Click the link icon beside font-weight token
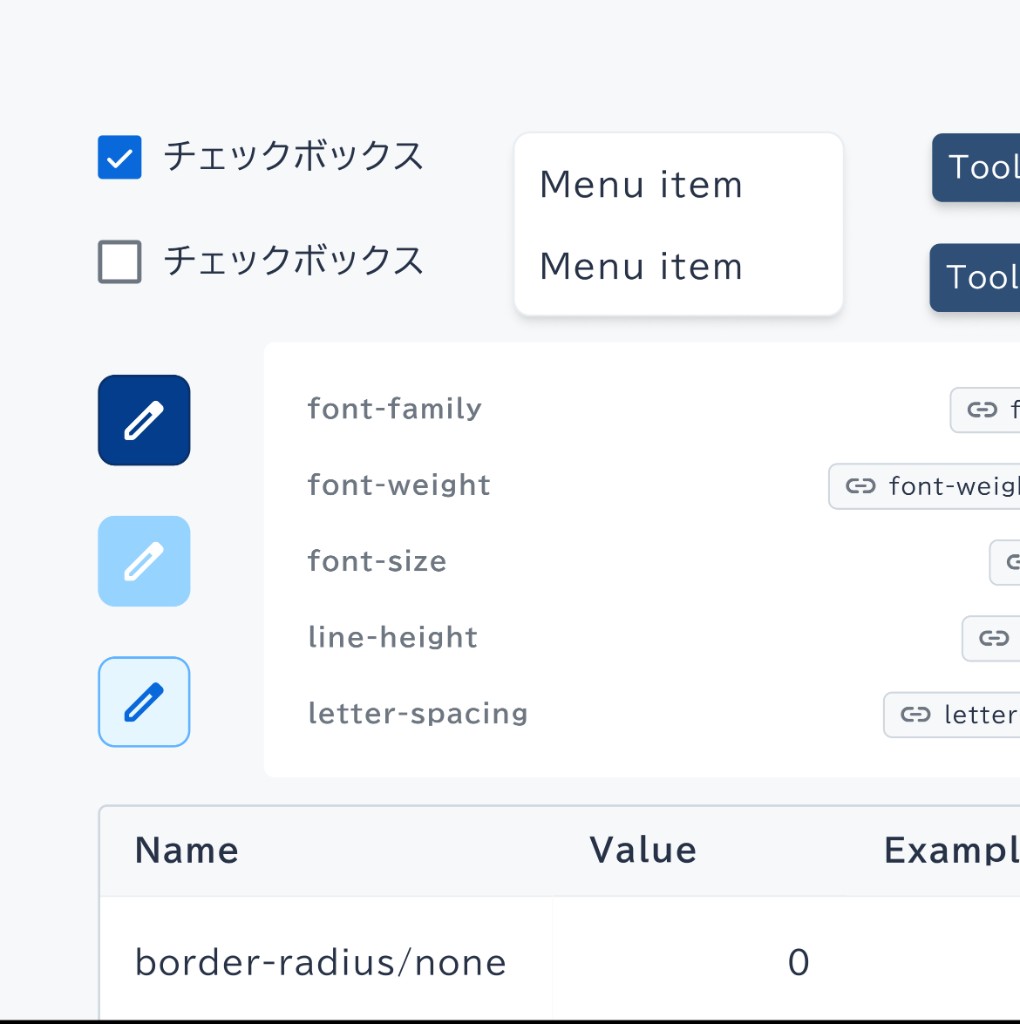This screenshot has width=1020, height=1024. [x=860, y=486]
